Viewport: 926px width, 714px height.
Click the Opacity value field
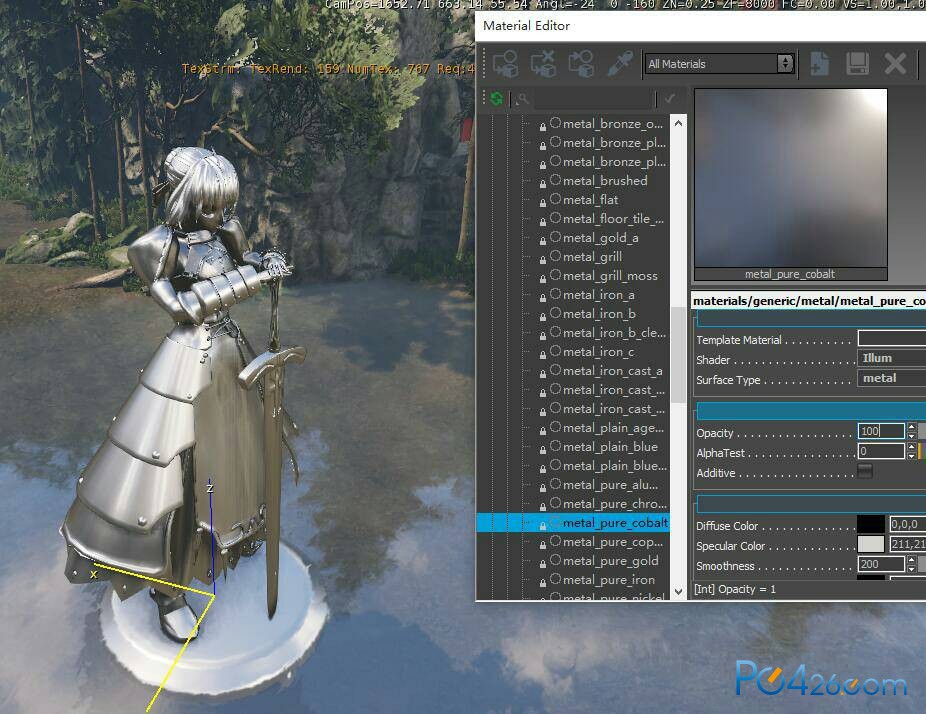(881, 431)
